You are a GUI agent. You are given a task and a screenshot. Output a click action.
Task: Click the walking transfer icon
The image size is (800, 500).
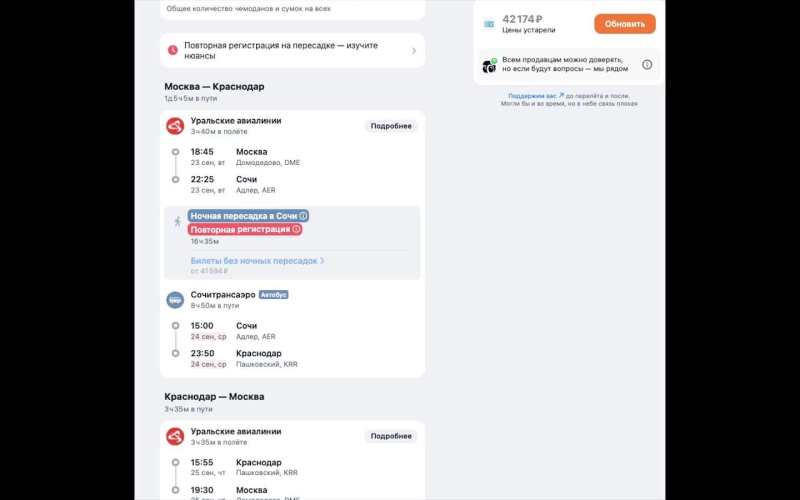tap(177, 220)
